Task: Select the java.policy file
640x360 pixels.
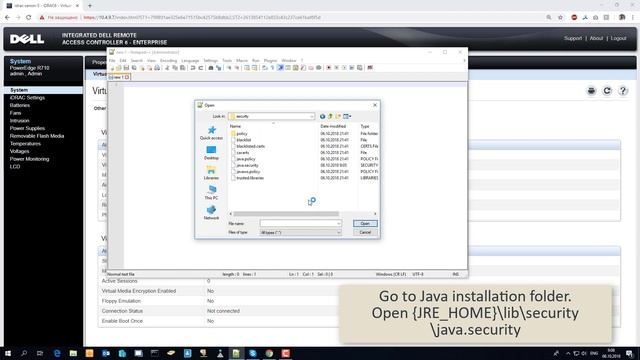Action: [243, 159]
